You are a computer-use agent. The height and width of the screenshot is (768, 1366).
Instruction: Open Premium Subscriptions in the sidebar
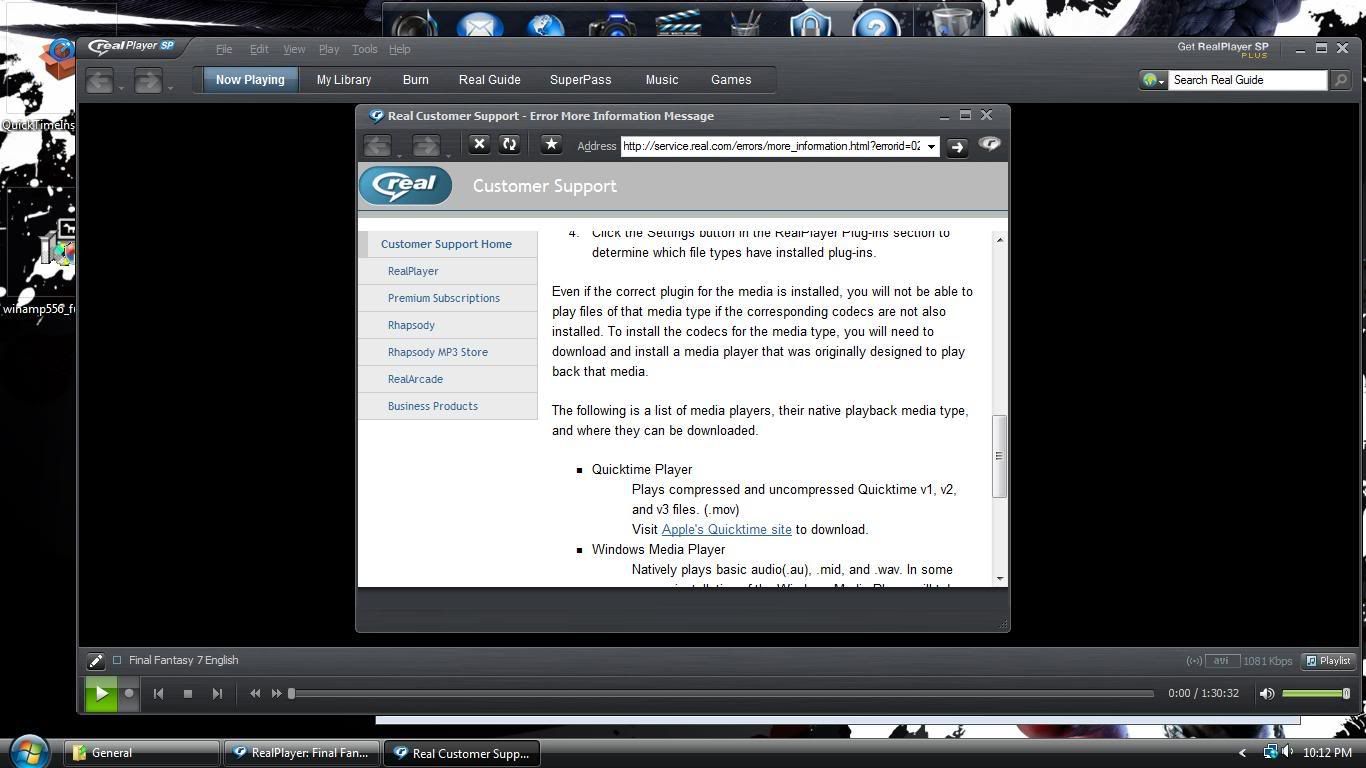pos(444,298)
